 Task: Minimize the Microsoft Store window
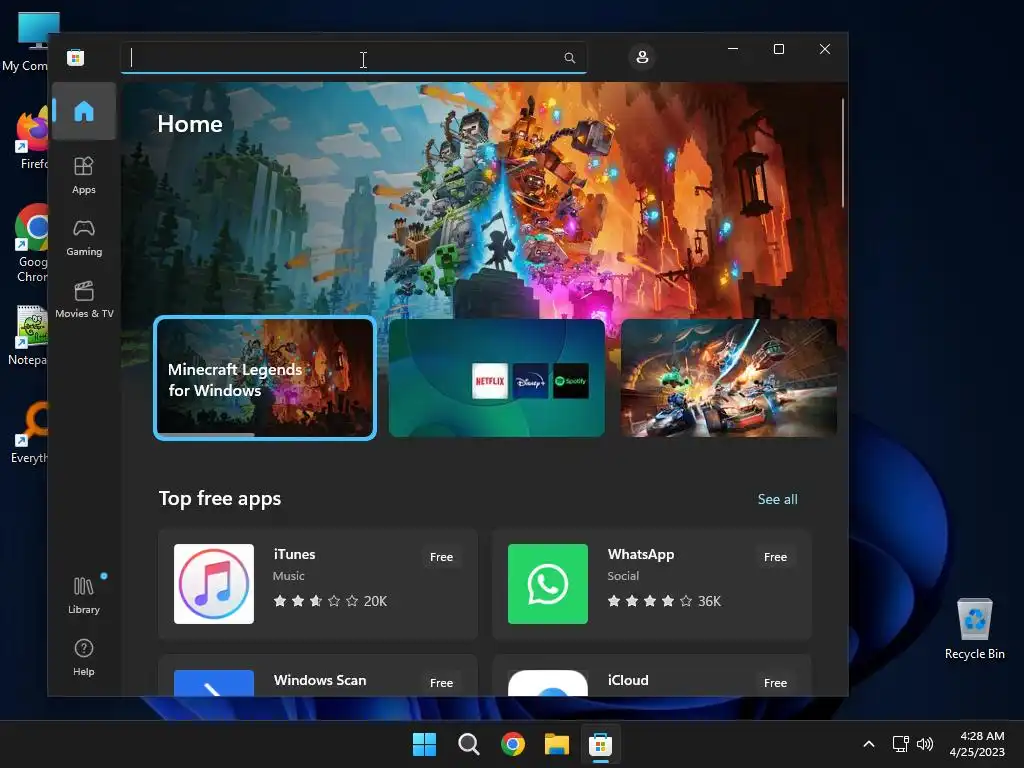pyautogui.click(x=733, y=49)
